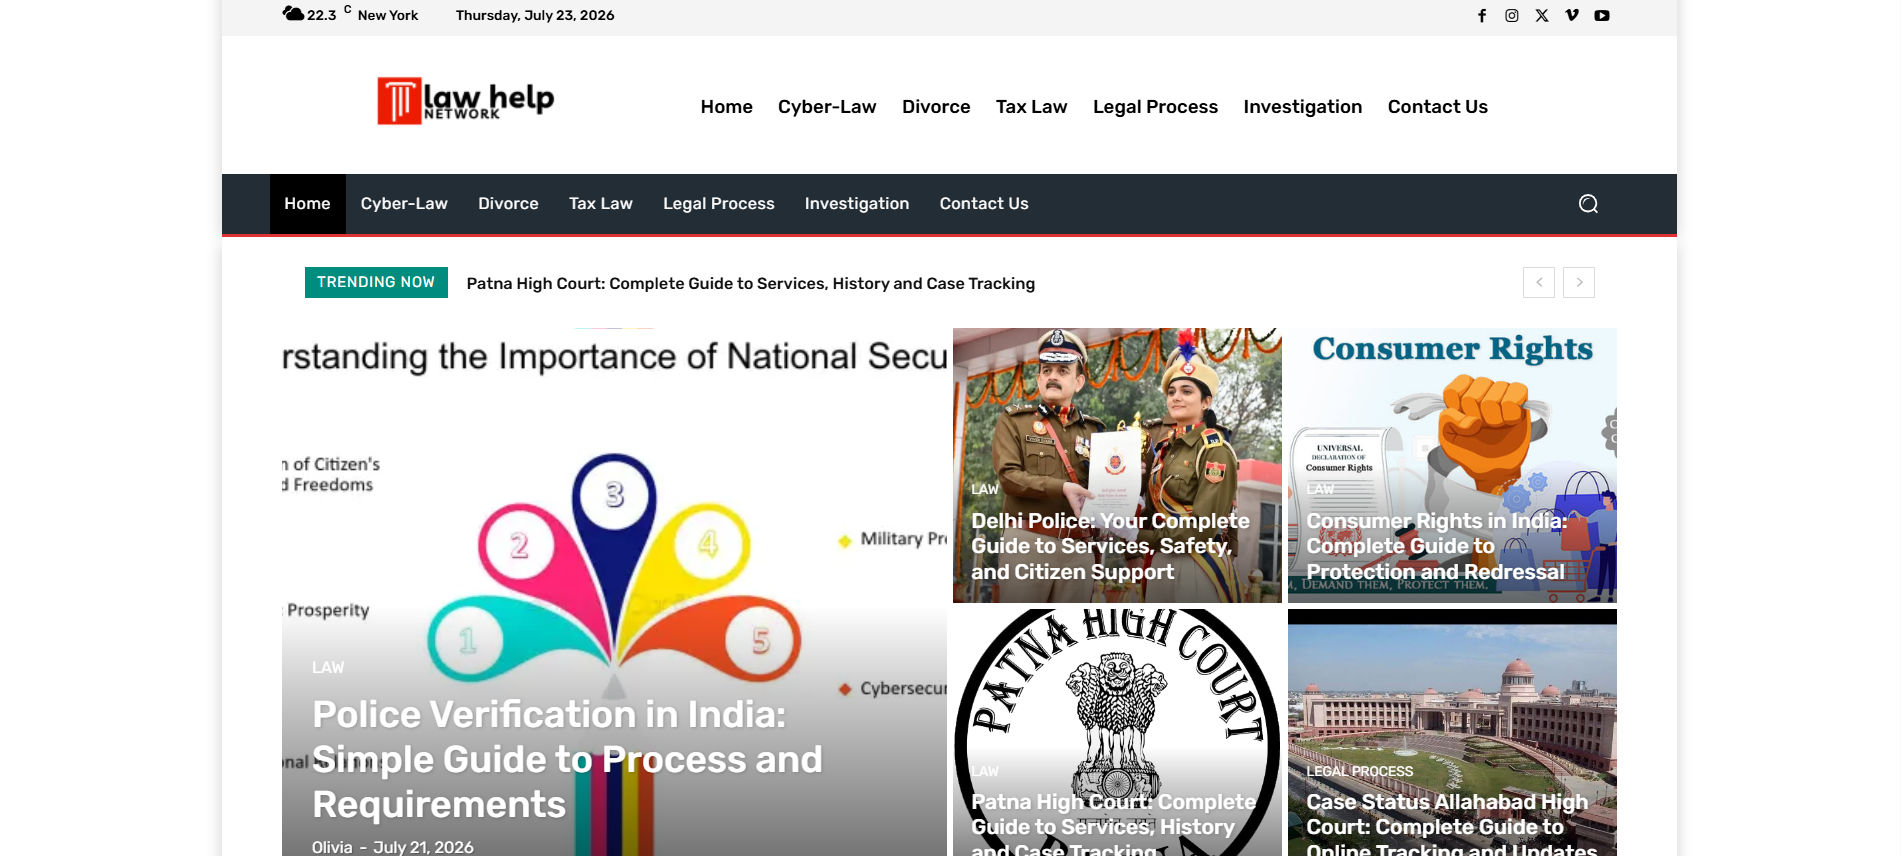Click the search magnifier icon
Viewport: 1901px width, 856px height.
point(1588,204)
